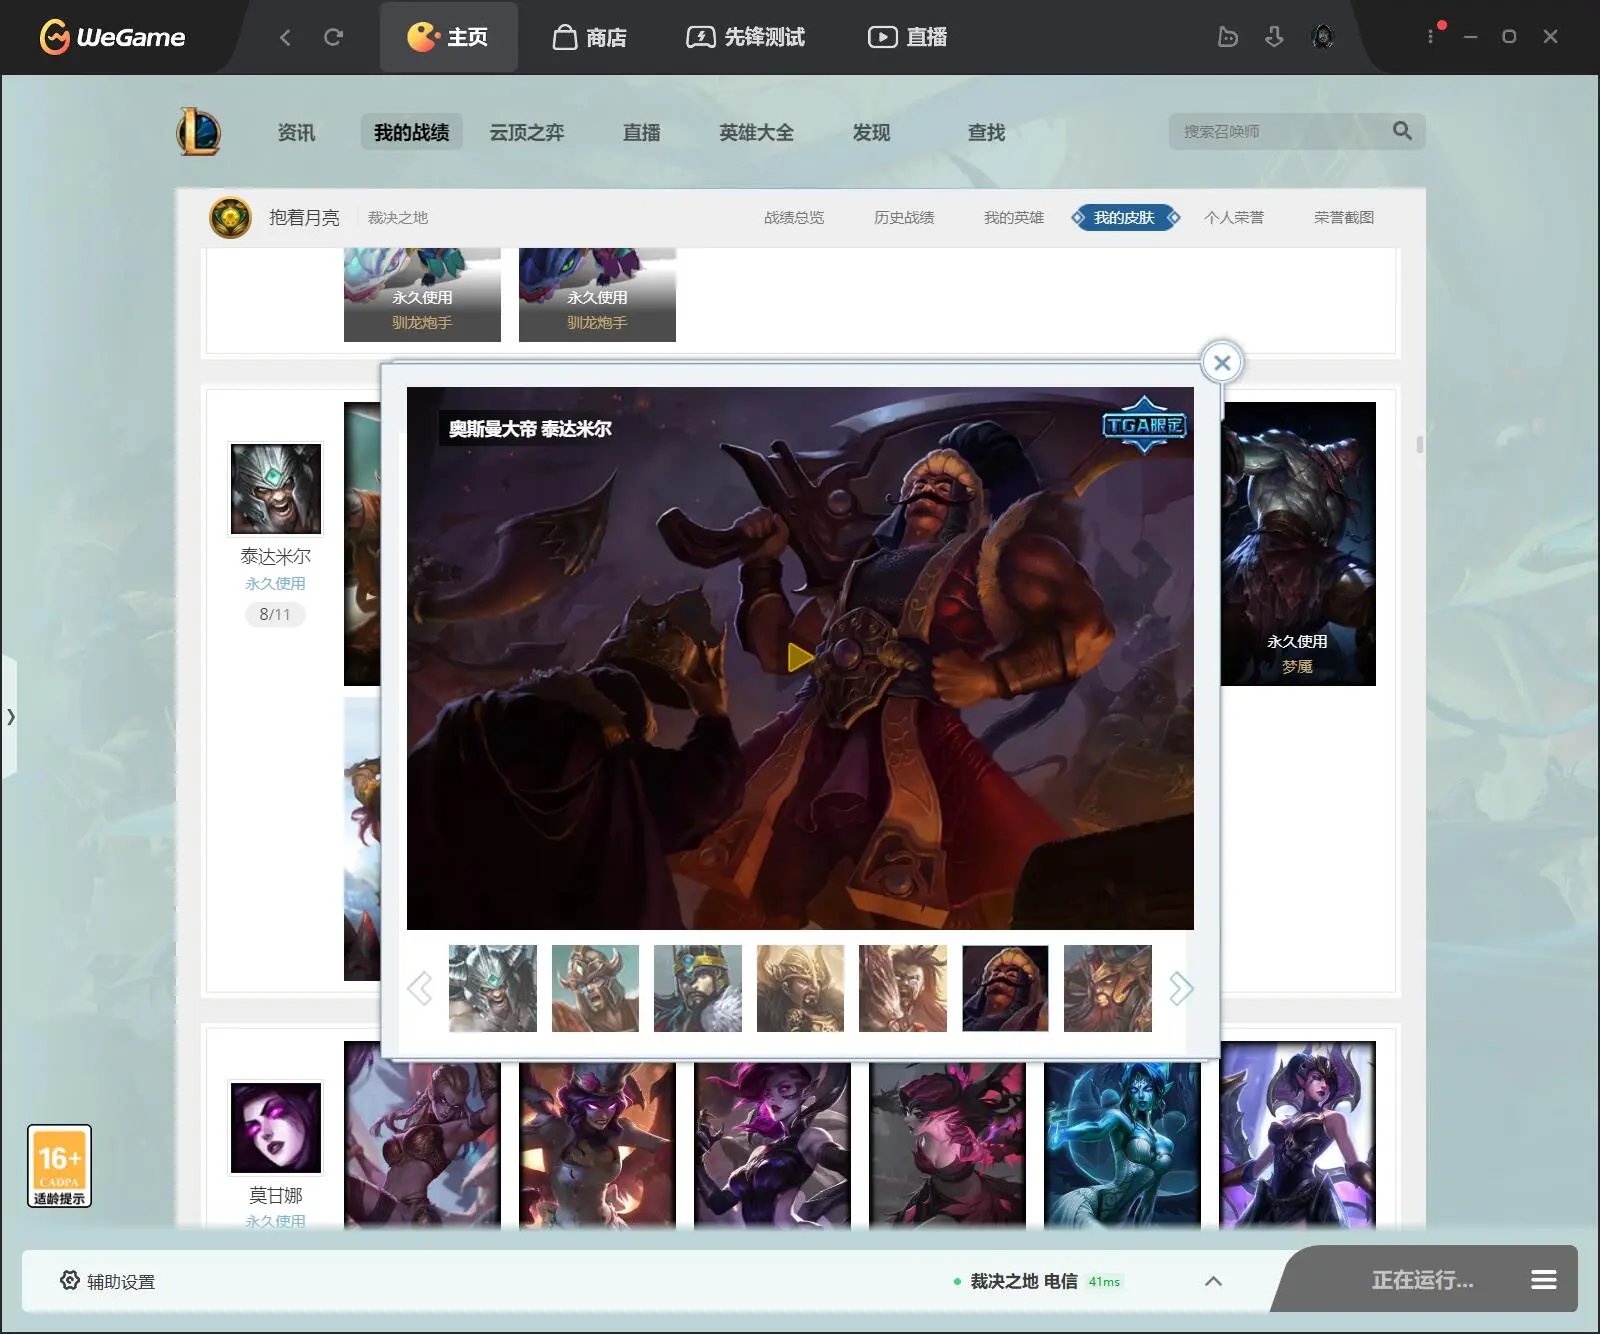Open the 发现 menu item

tap(871, 132)
